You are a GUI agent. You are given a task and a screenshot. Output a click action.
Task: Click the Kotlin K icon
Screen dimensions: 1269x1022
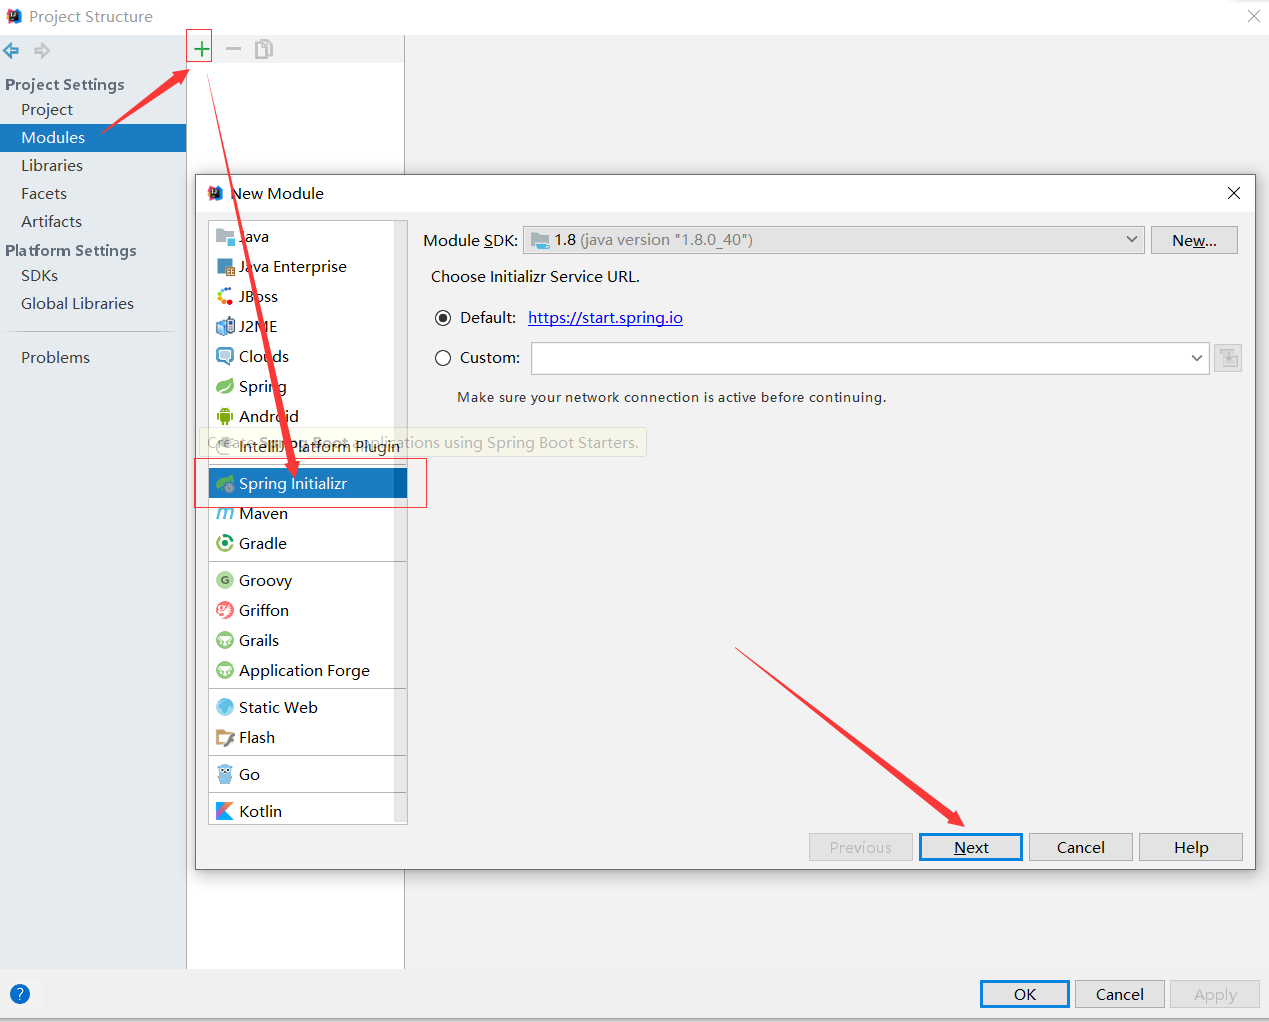tap(225, 812)
